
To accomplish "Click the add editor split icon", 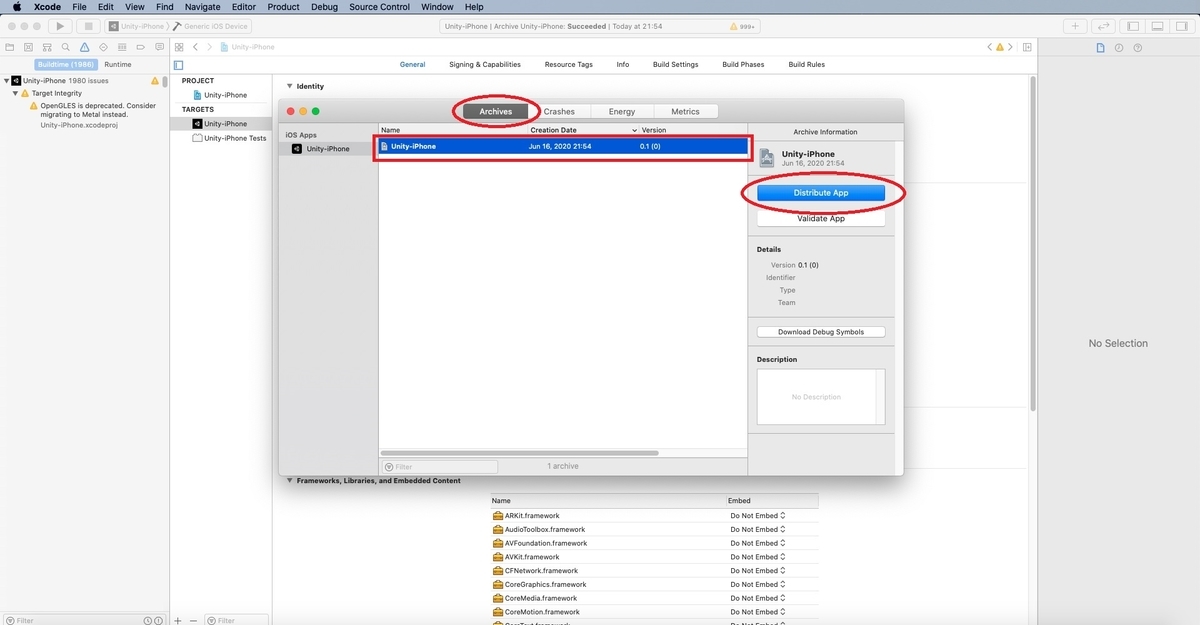I will click(1027, 47).
